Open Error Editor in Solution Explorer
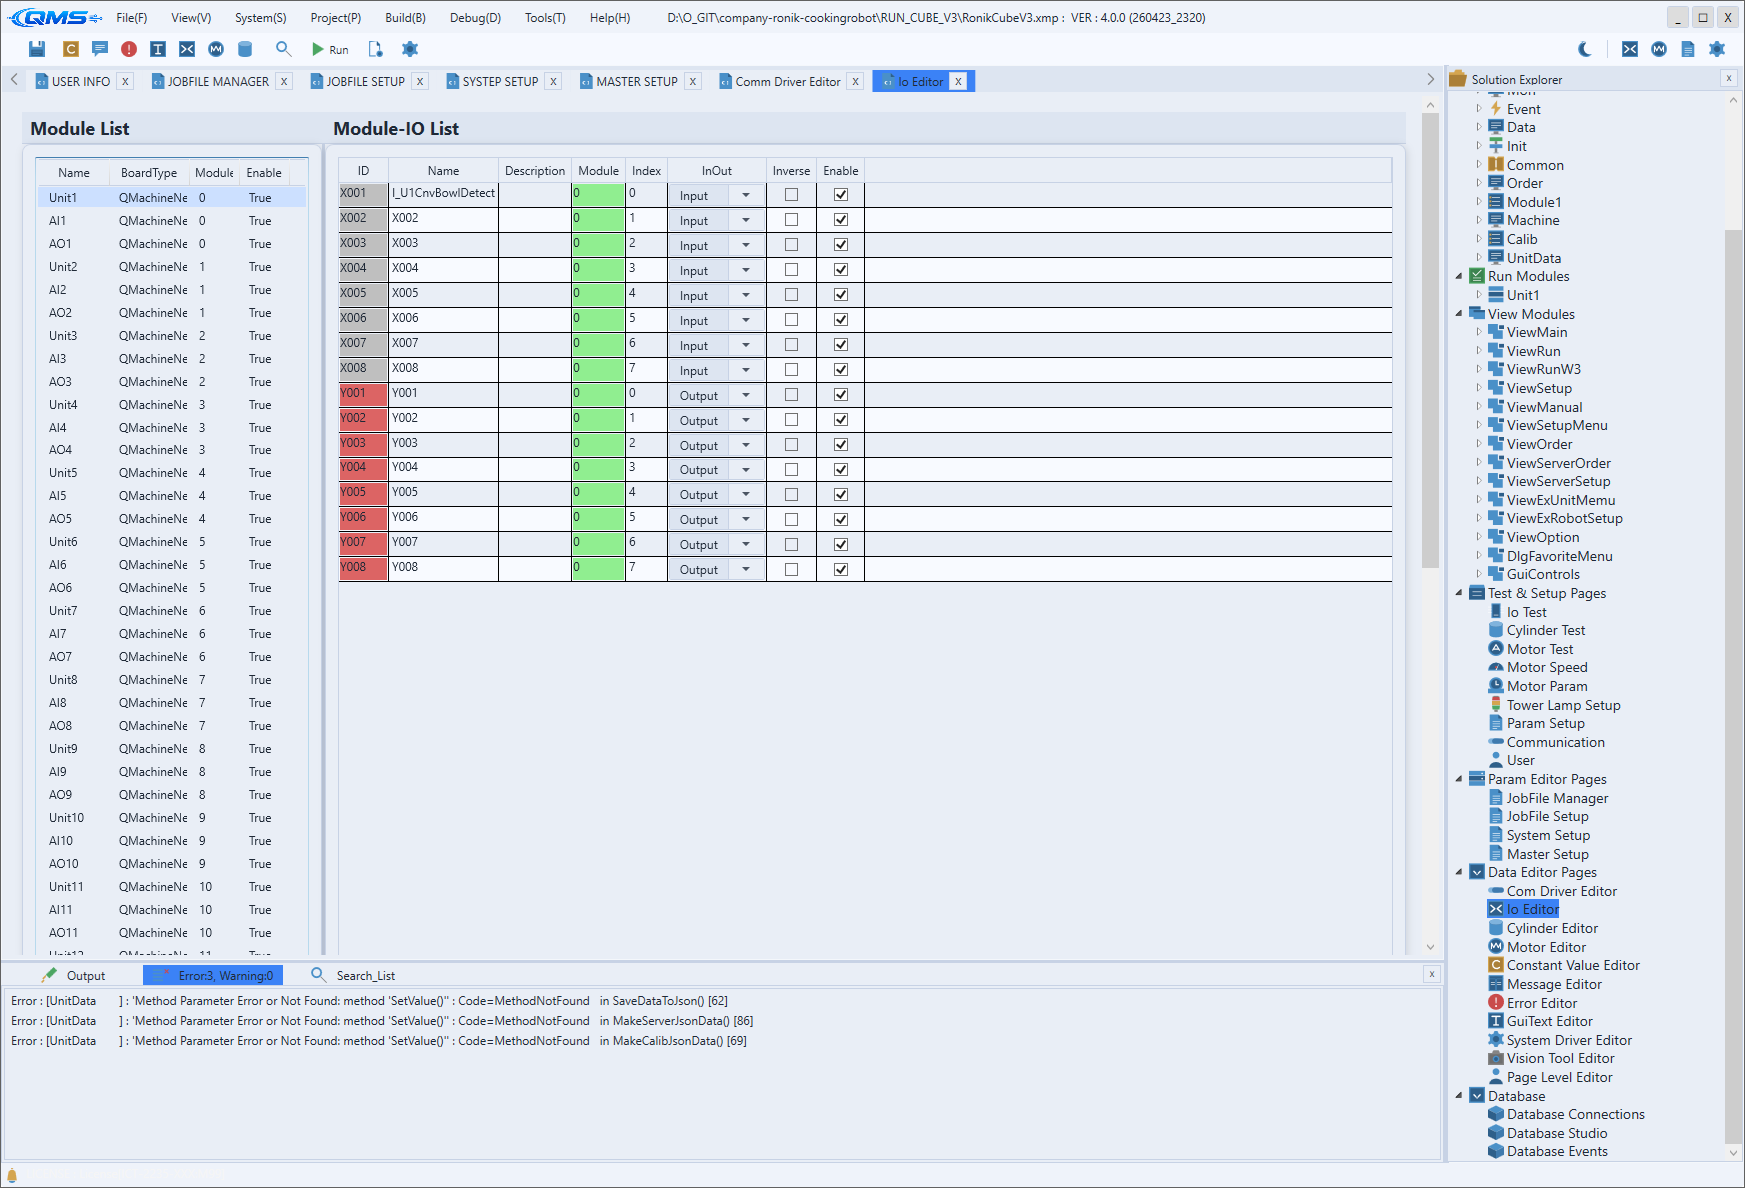 click(x=1541, y=1003)
